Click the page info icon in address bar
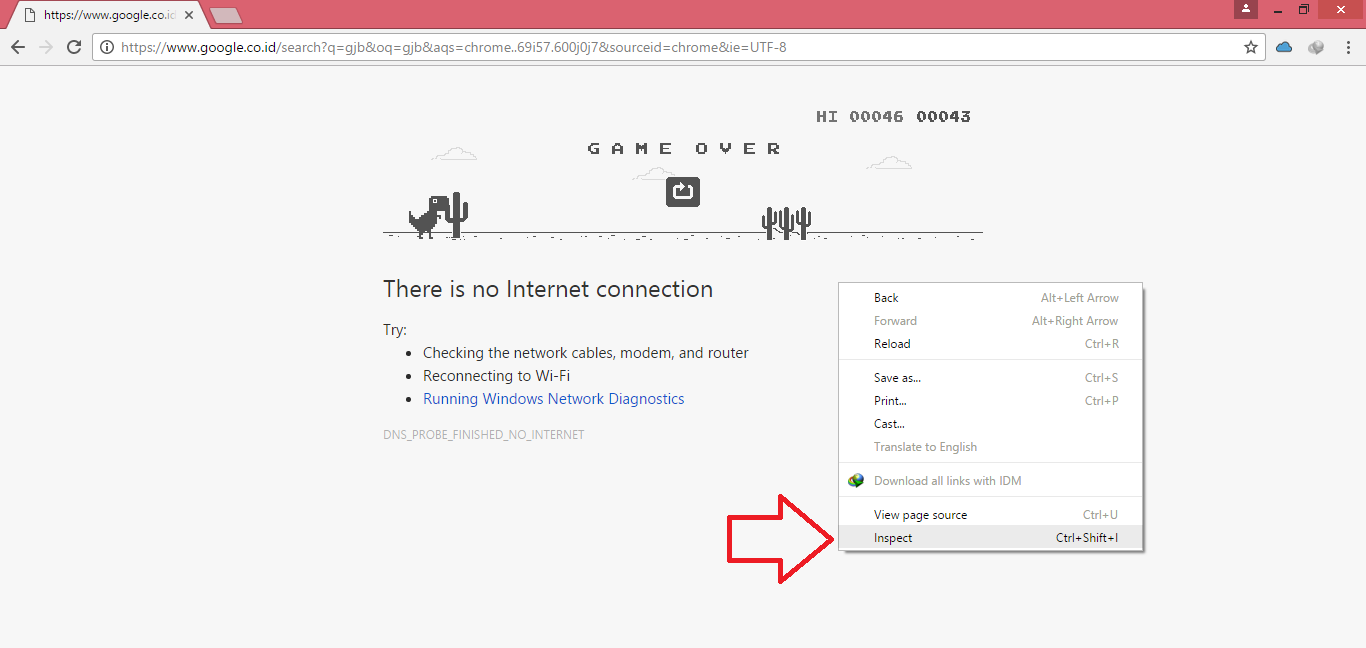 click(x=106, y=46)
